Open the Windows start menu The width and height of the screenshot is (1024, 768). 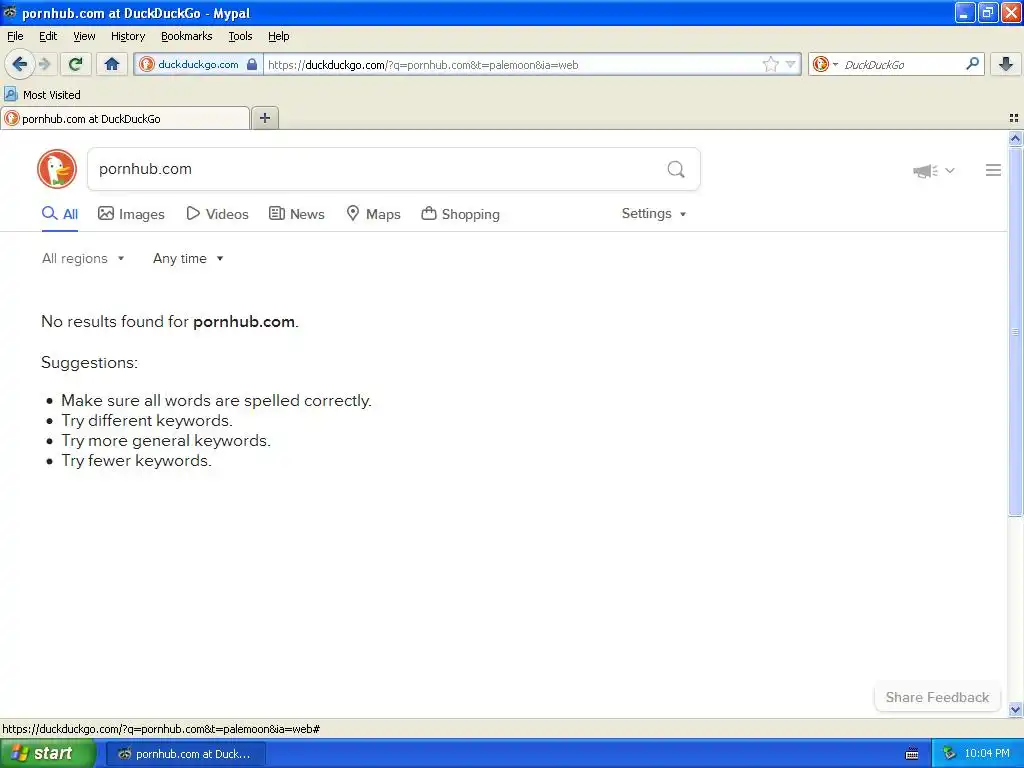[48, 754]
